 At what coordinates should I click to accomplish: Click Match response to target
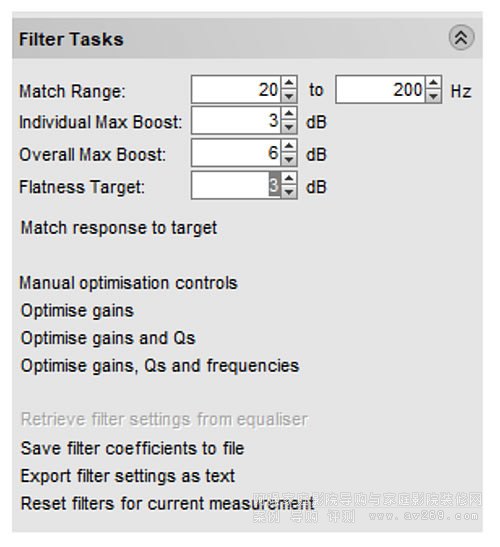pos(119,228)
